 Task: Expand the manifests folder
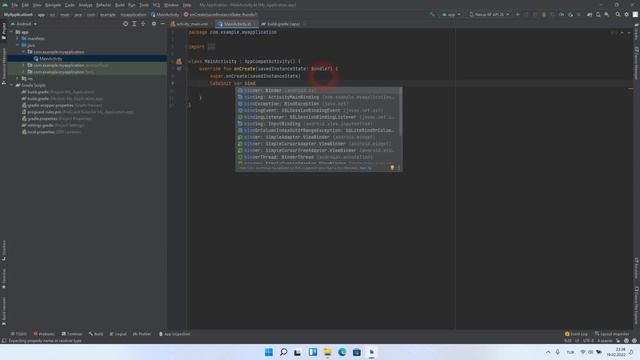coord(18,39)
